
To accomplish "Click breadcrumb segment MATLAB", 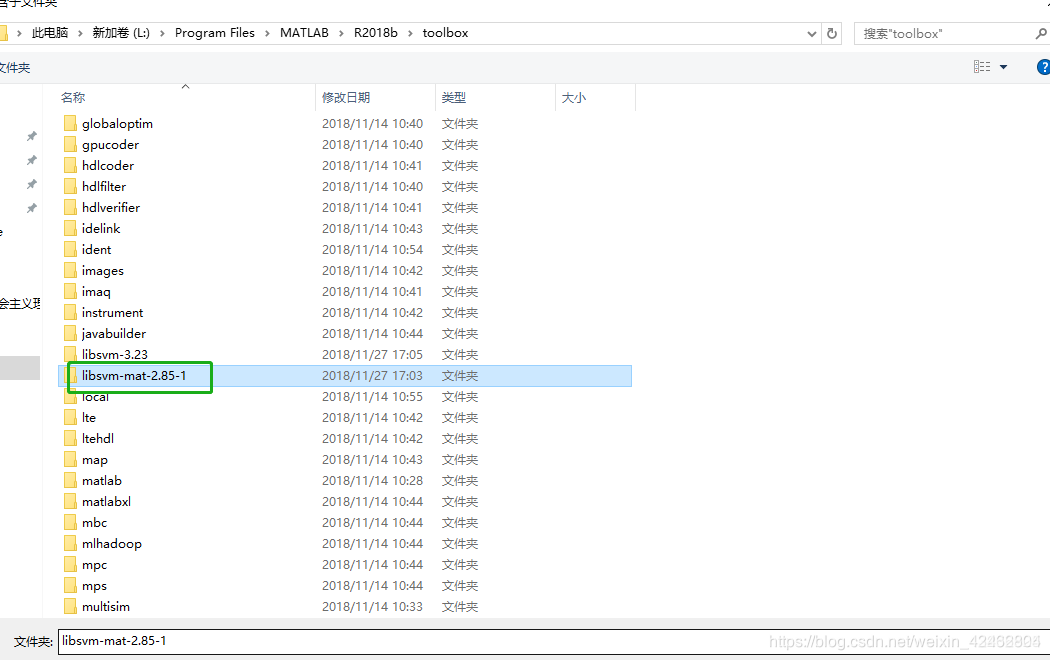I will tap(304, 33).
